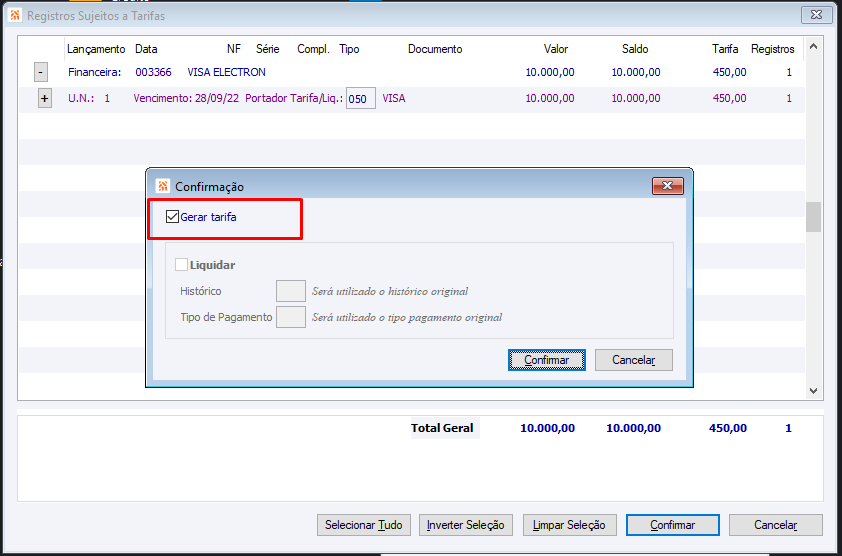The image size is (842, 556).
Task: Click the Vencimento: 28/09/22 text
Action: [x=186, y=98]
